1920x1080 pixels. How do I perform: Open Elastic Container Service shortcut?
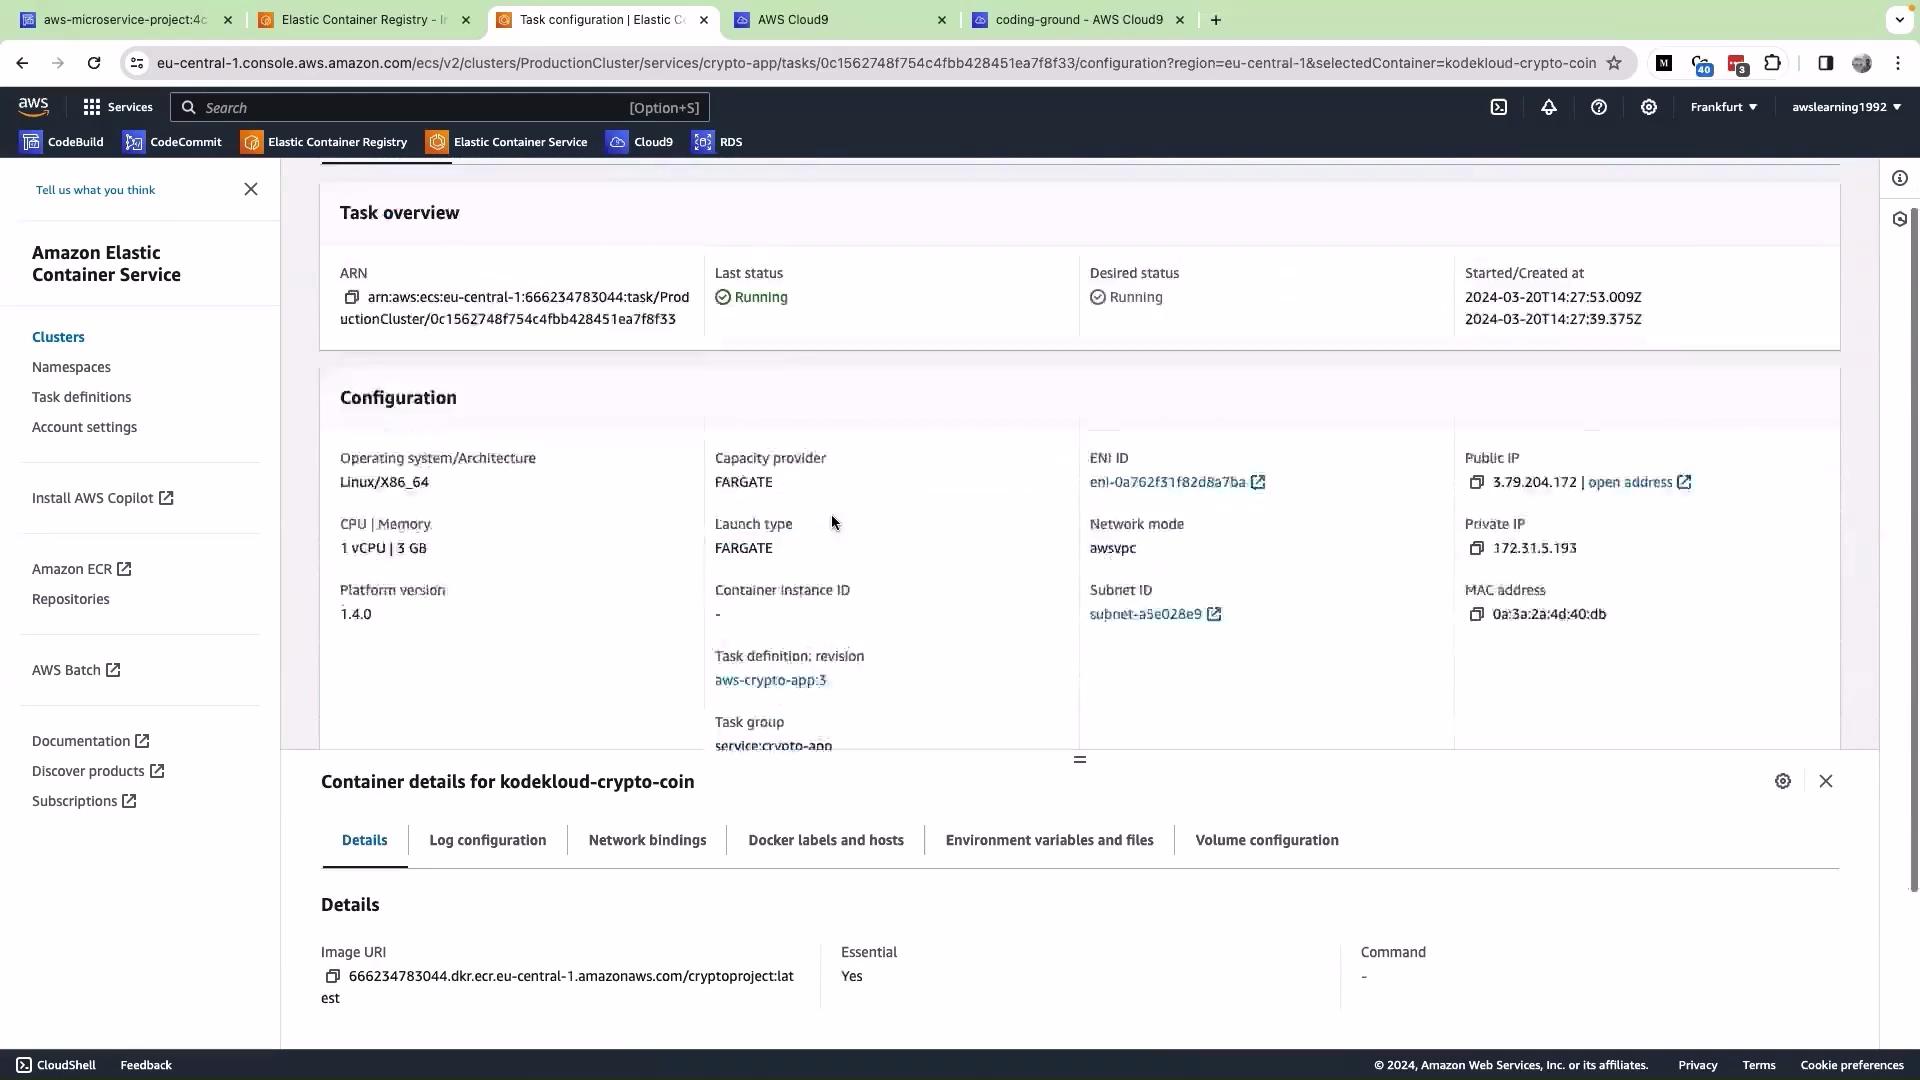[507, 142]
